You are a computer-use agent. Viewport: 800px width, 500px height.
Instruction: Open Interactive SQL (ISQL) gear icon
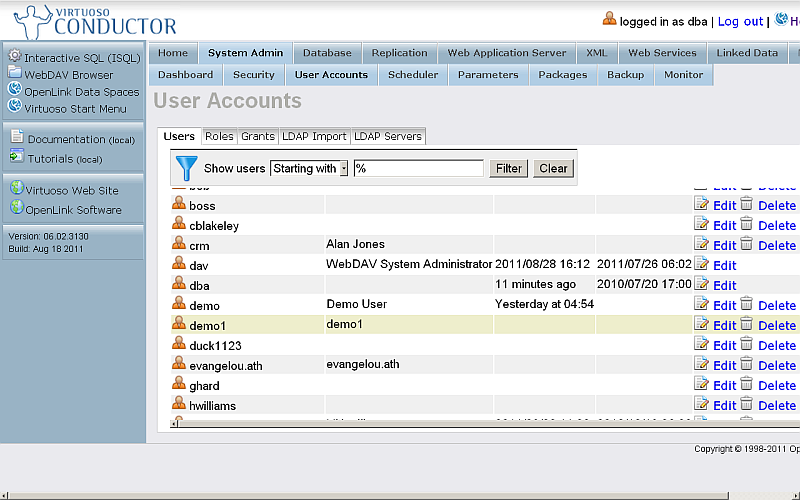click(x=15, y=56)
